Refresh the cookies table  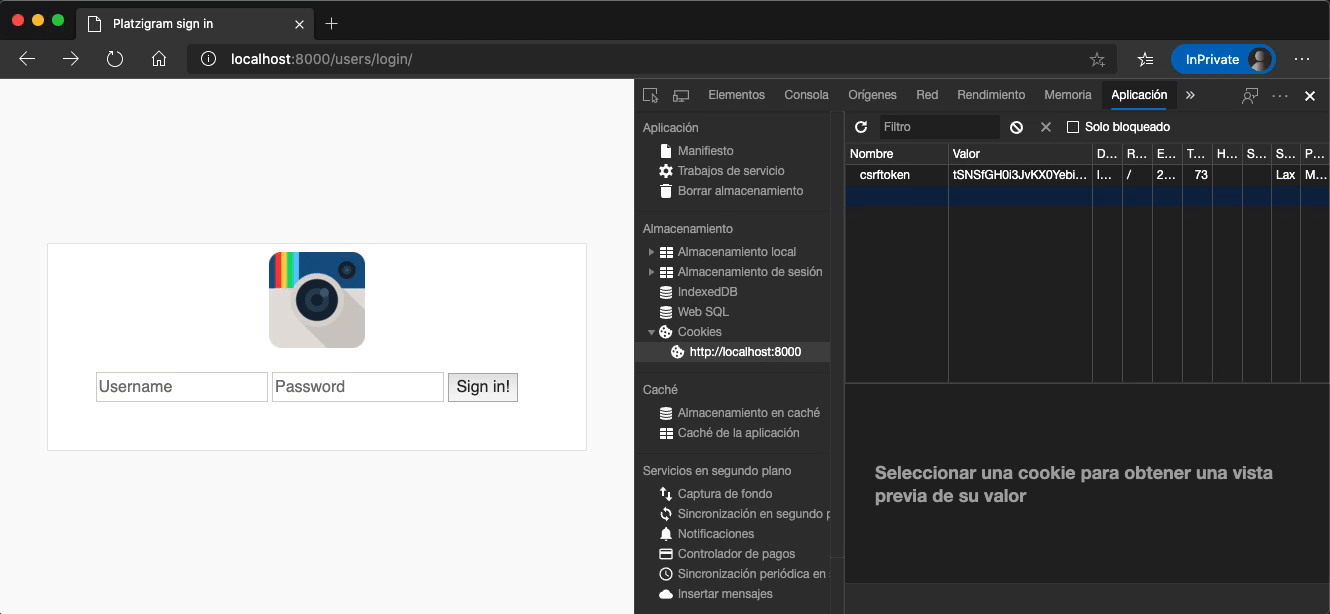pos(861,127)
